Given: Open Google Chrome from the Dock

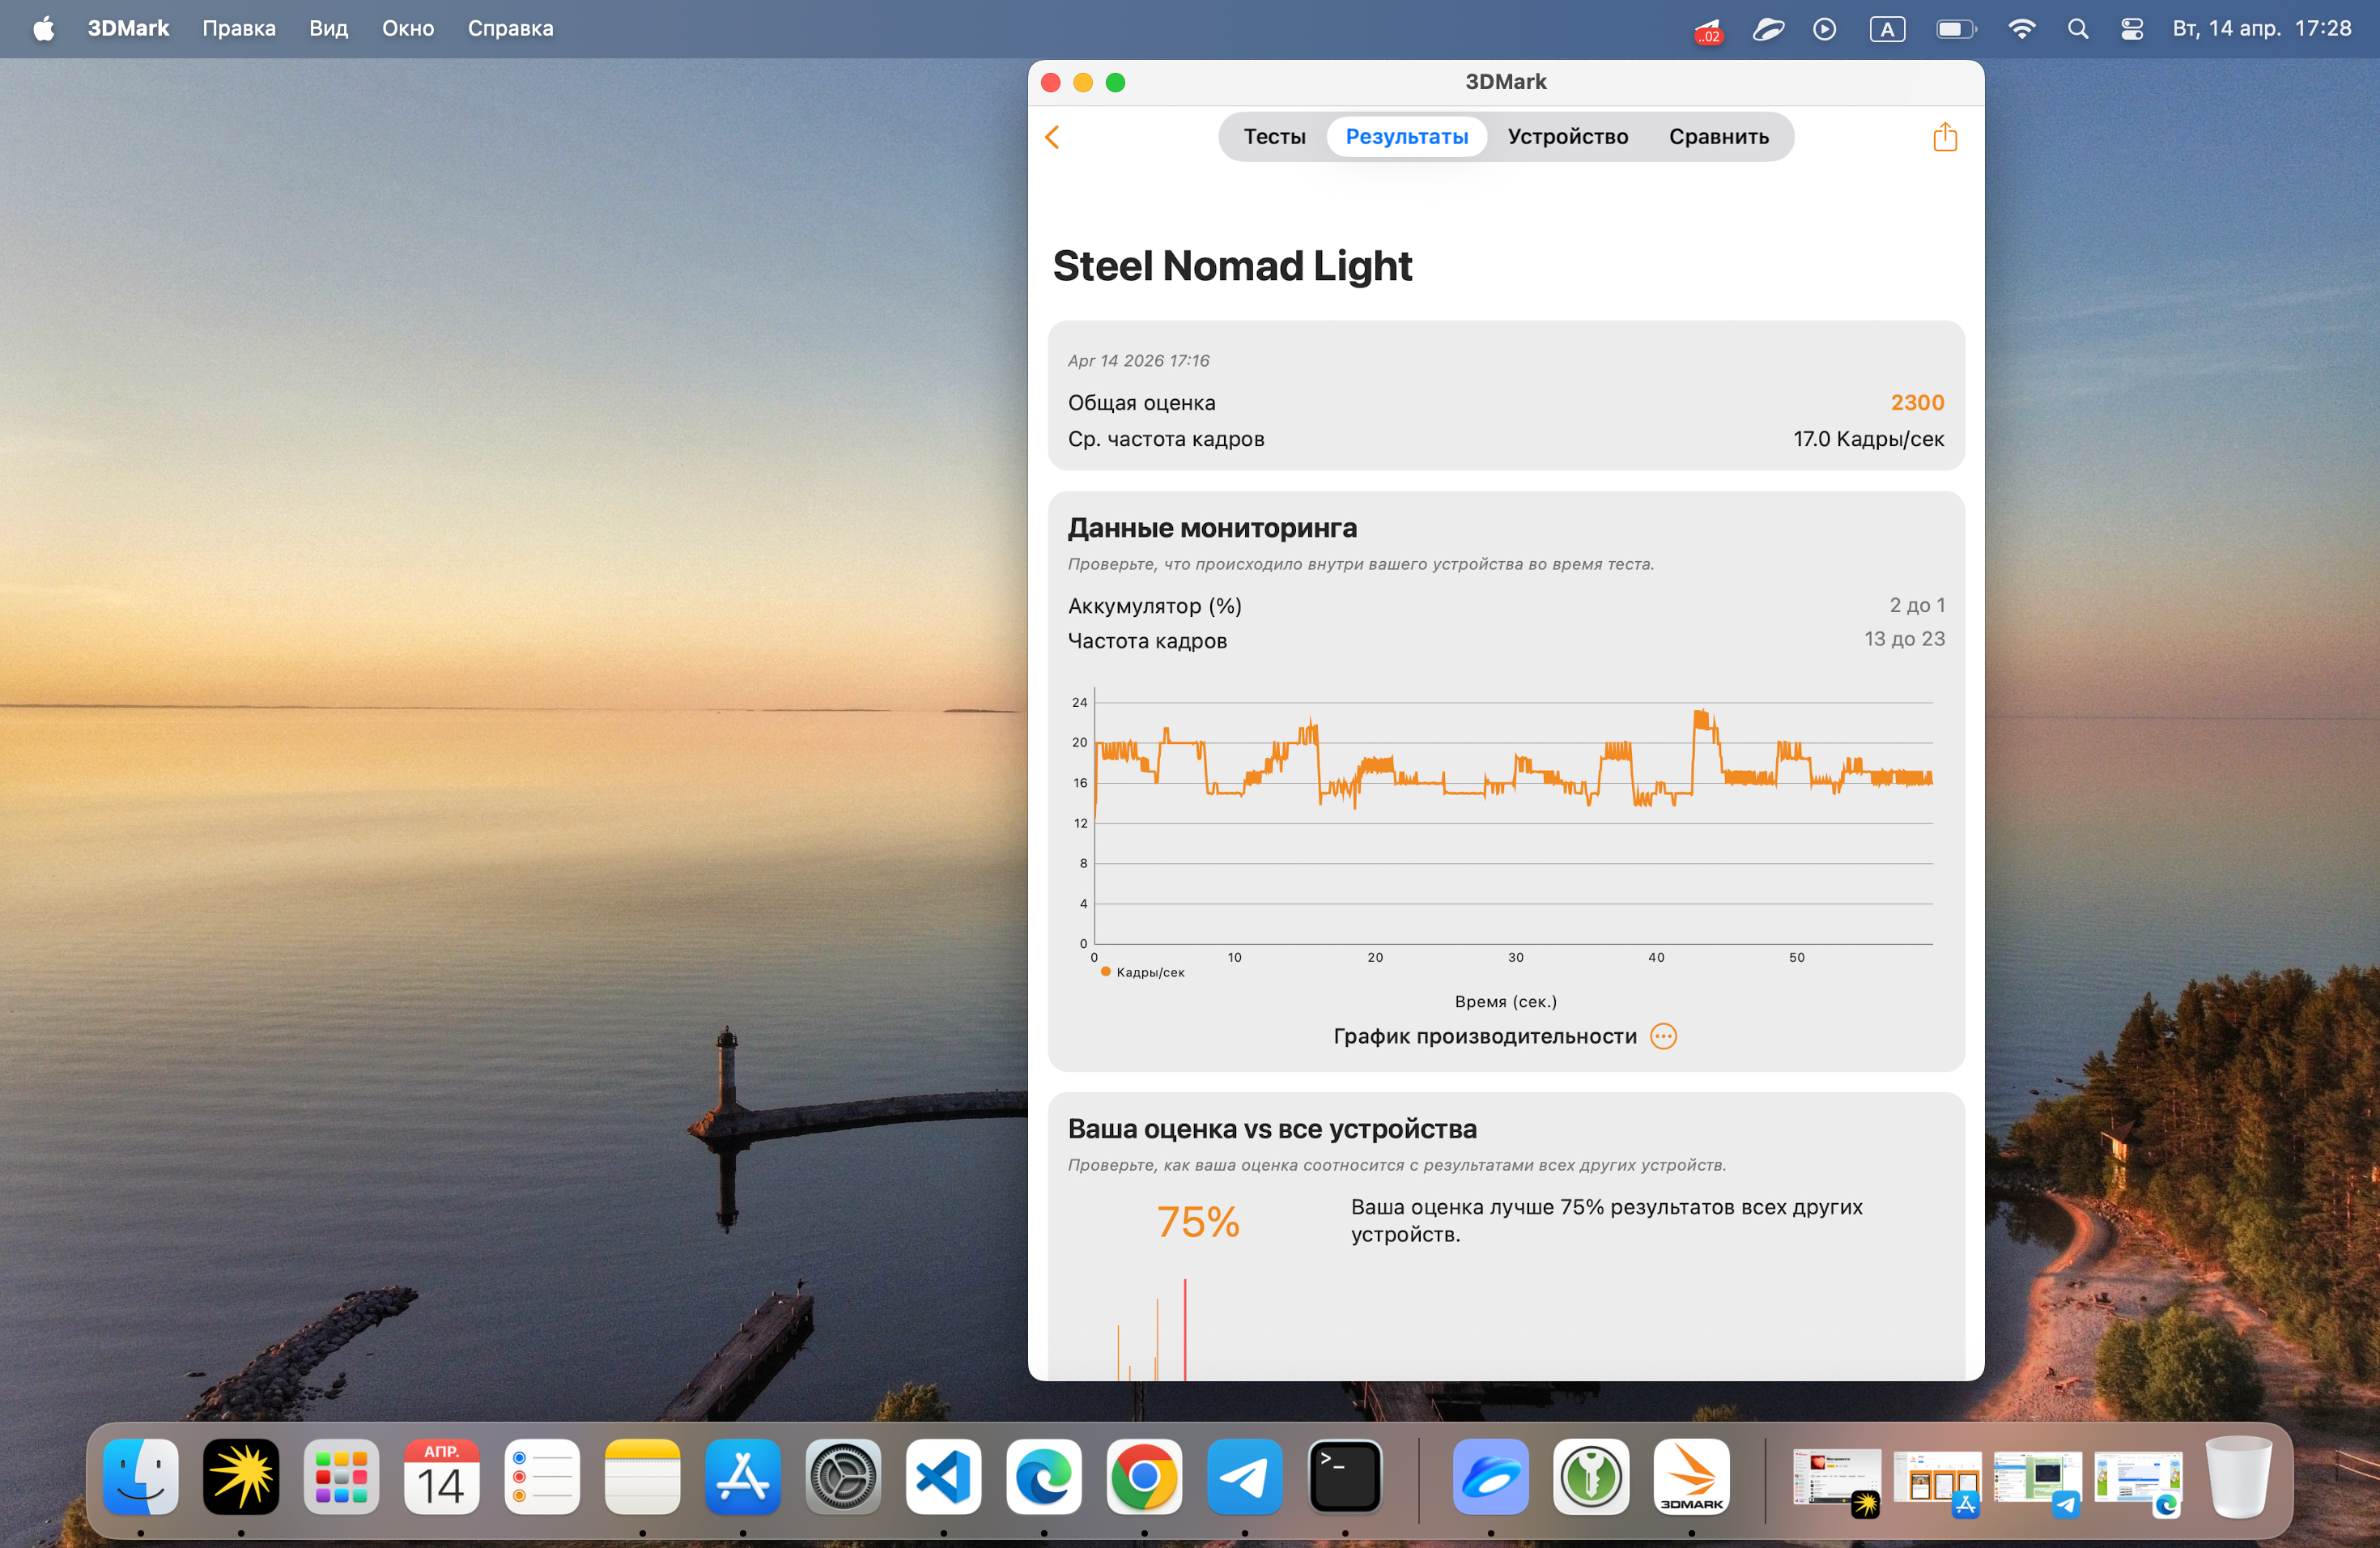Looking at the screenshot, I should (x=1144, y=1477).
